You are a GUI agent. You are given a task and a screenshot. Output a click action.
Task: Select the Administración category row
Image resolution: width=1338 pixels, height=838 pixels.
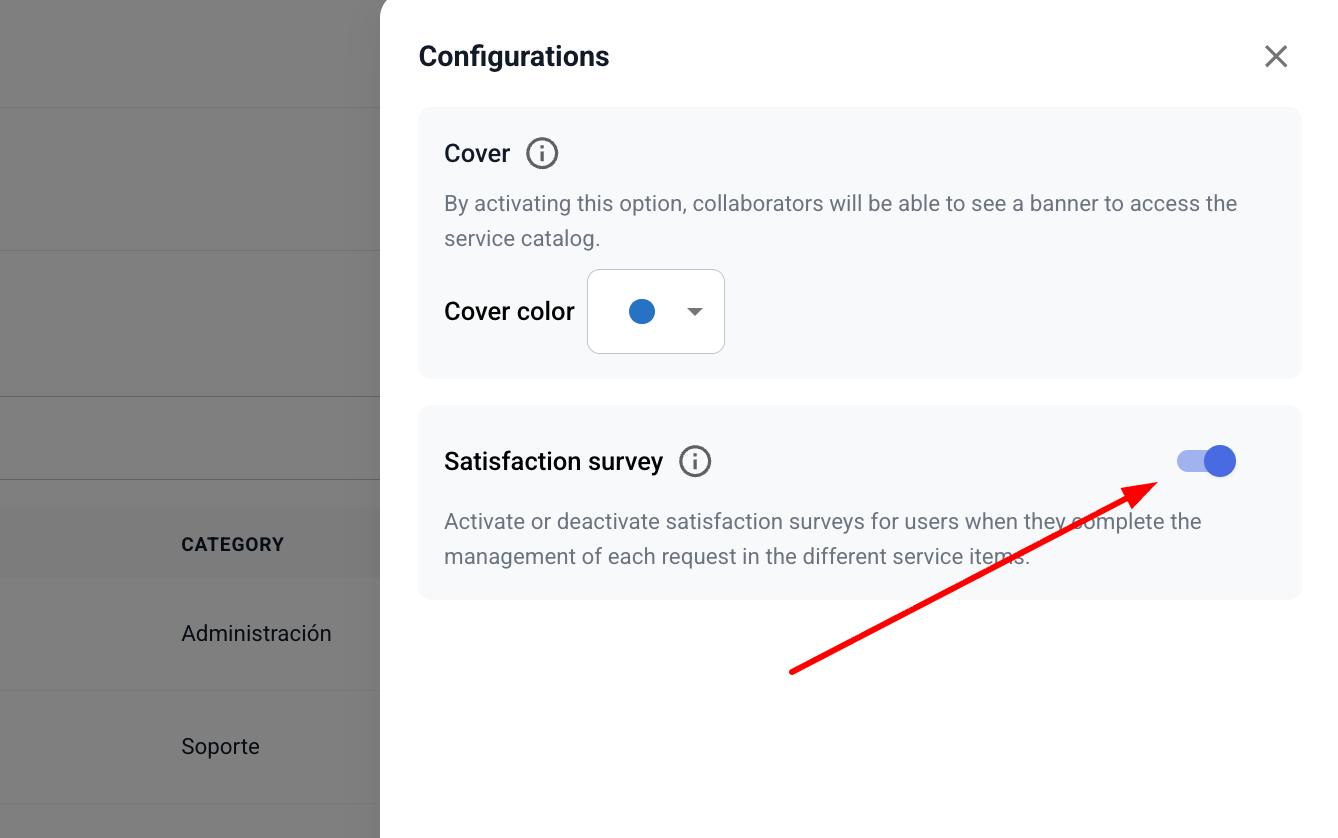[256, 634]
